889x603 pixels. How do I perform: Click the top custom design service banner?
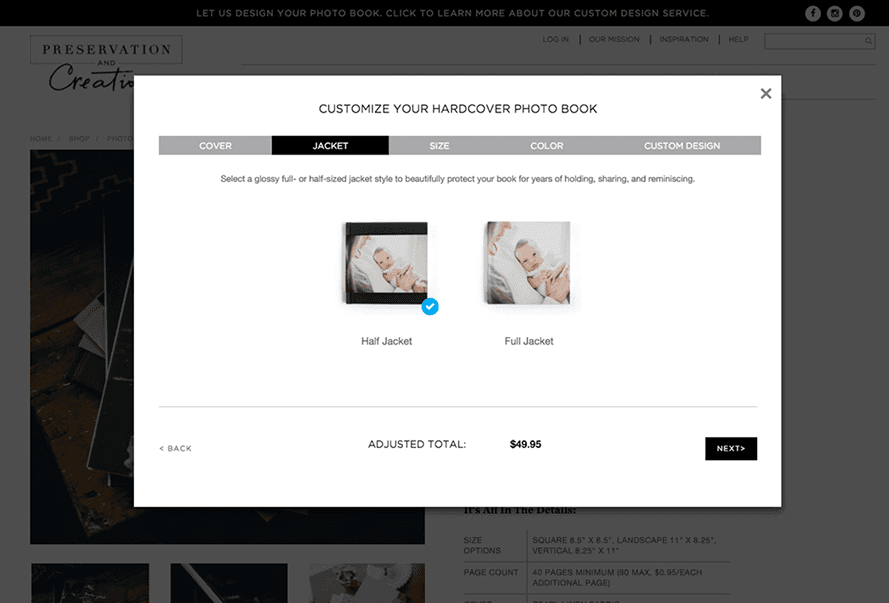(452, 13)
